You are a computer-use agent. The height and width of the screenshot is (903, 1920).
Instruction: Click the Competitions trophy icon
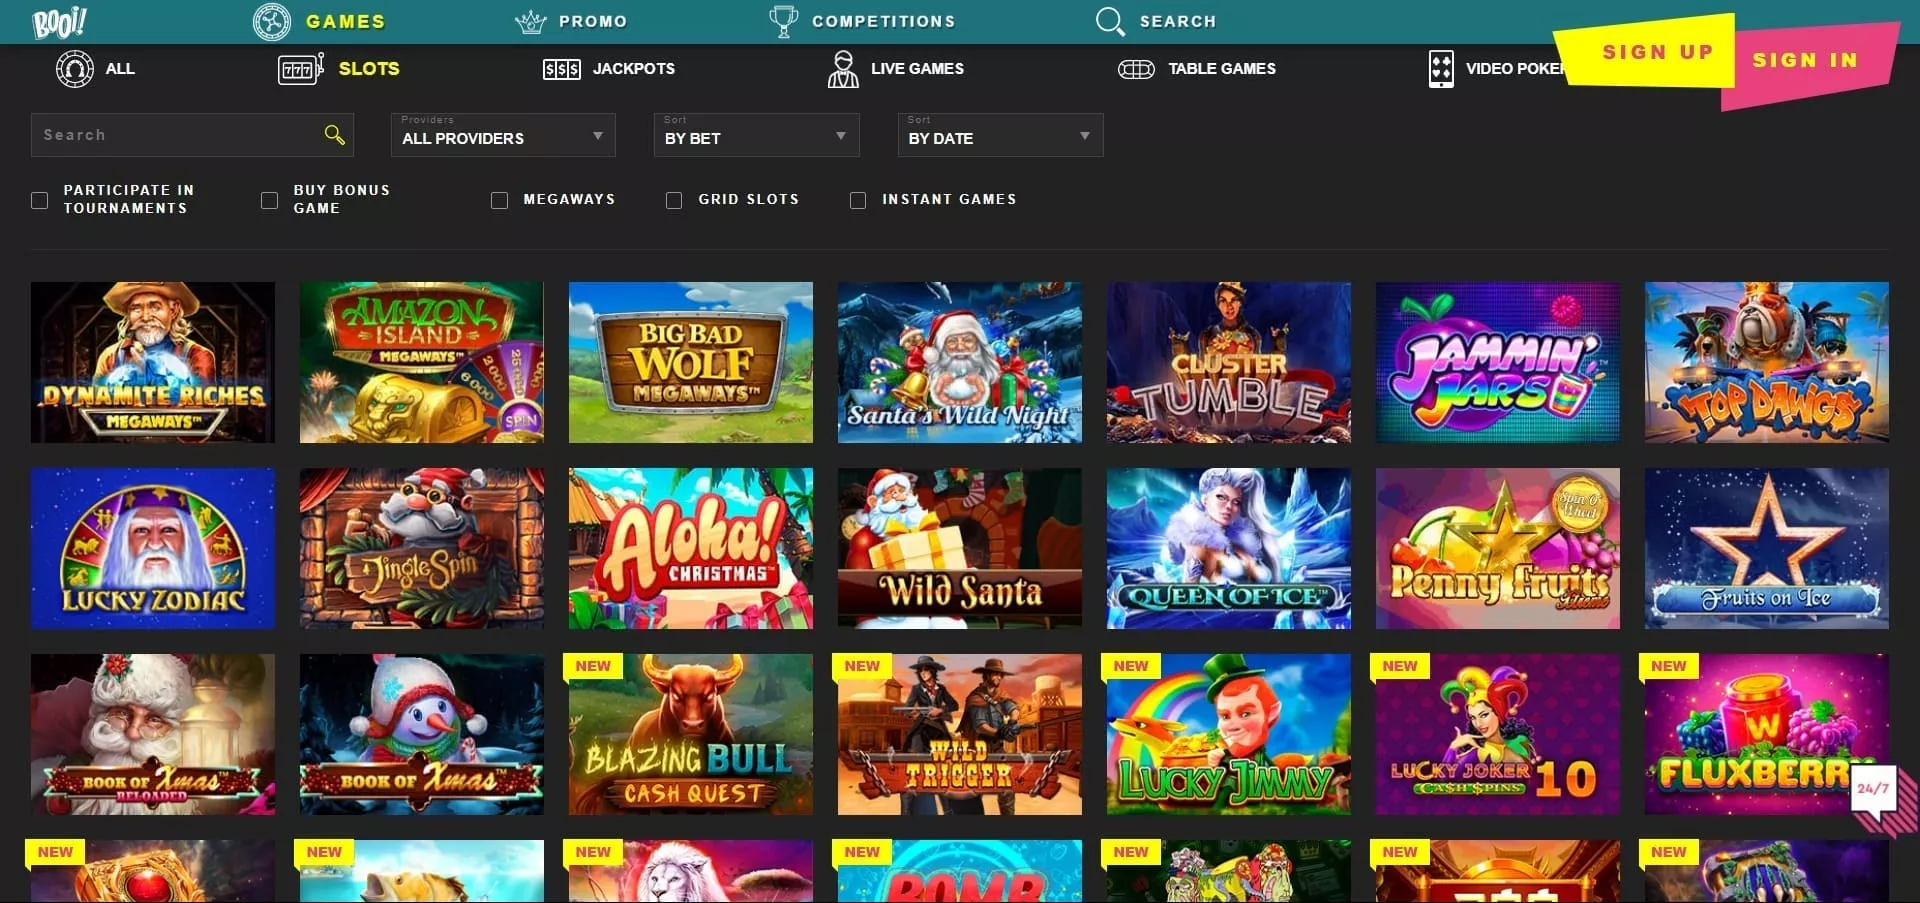783,21
